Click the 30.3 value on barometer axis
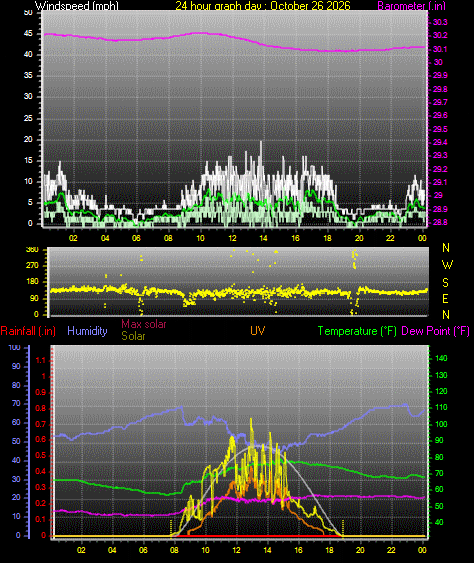474x563 pixels. (440, 22)
